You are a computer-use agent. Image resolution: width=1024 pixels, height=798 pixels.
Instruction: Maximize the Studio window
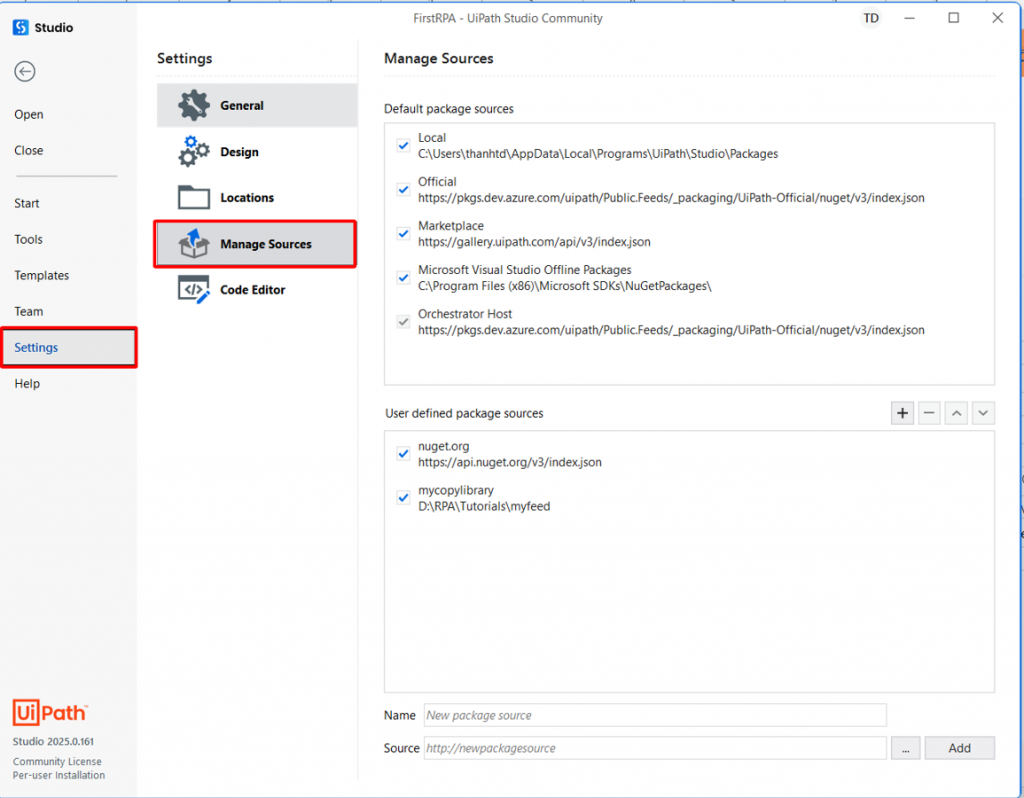(x=953, y=18)
